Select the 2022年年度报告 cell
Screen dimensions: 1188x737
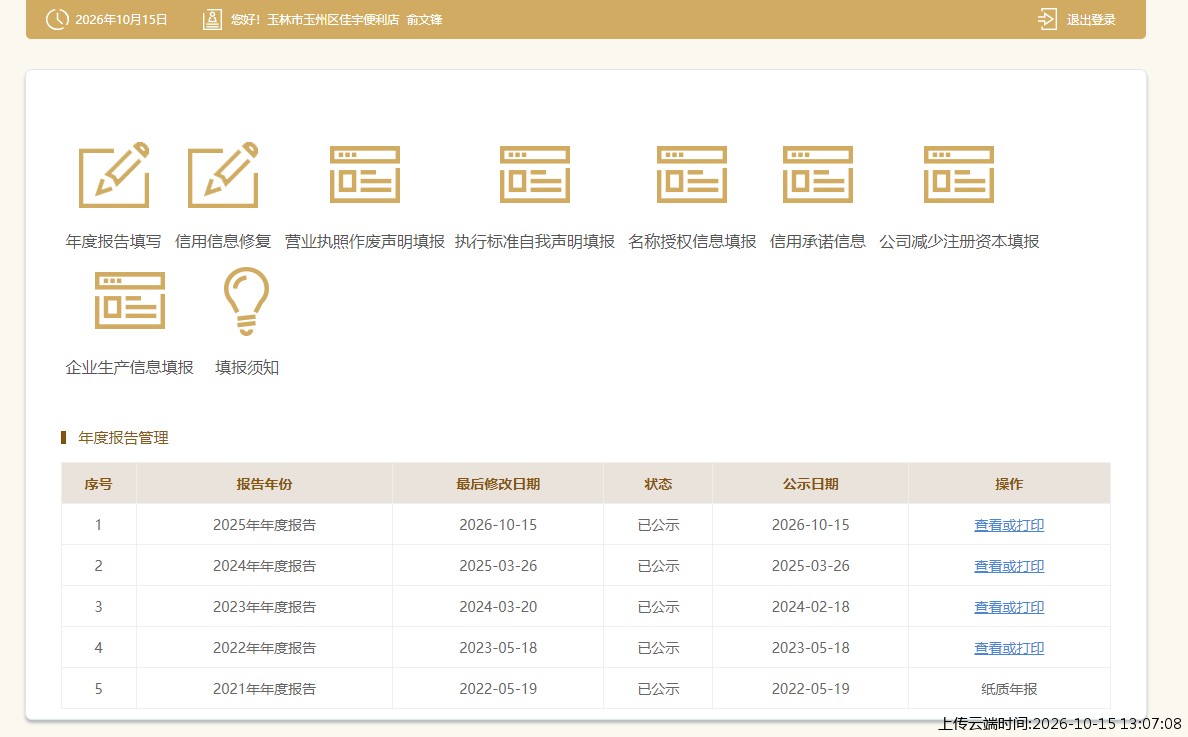coord(264,648)
